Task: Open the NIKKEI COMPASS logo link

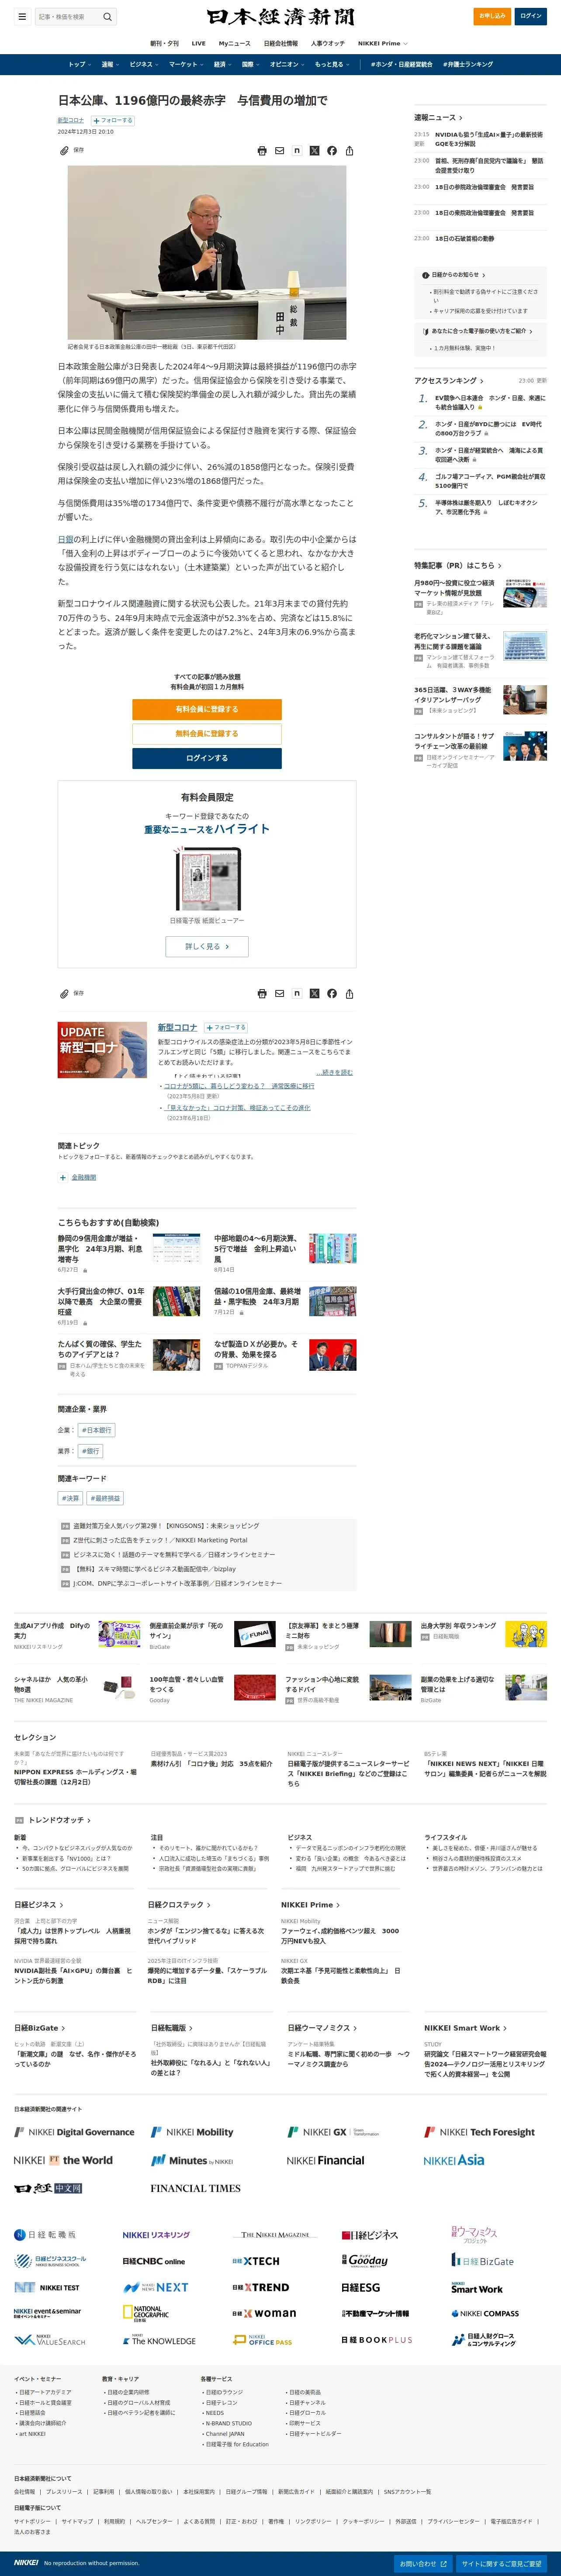Action: click(x=485, y=2314)
